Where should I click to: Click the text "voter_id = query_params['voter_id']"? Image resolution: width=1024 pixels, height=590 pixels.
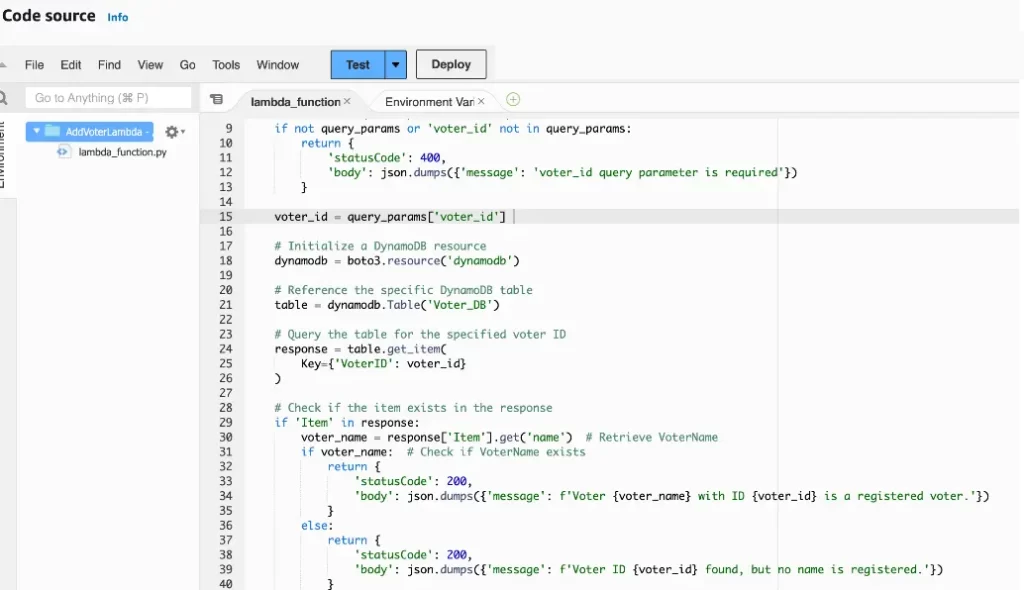390,216
